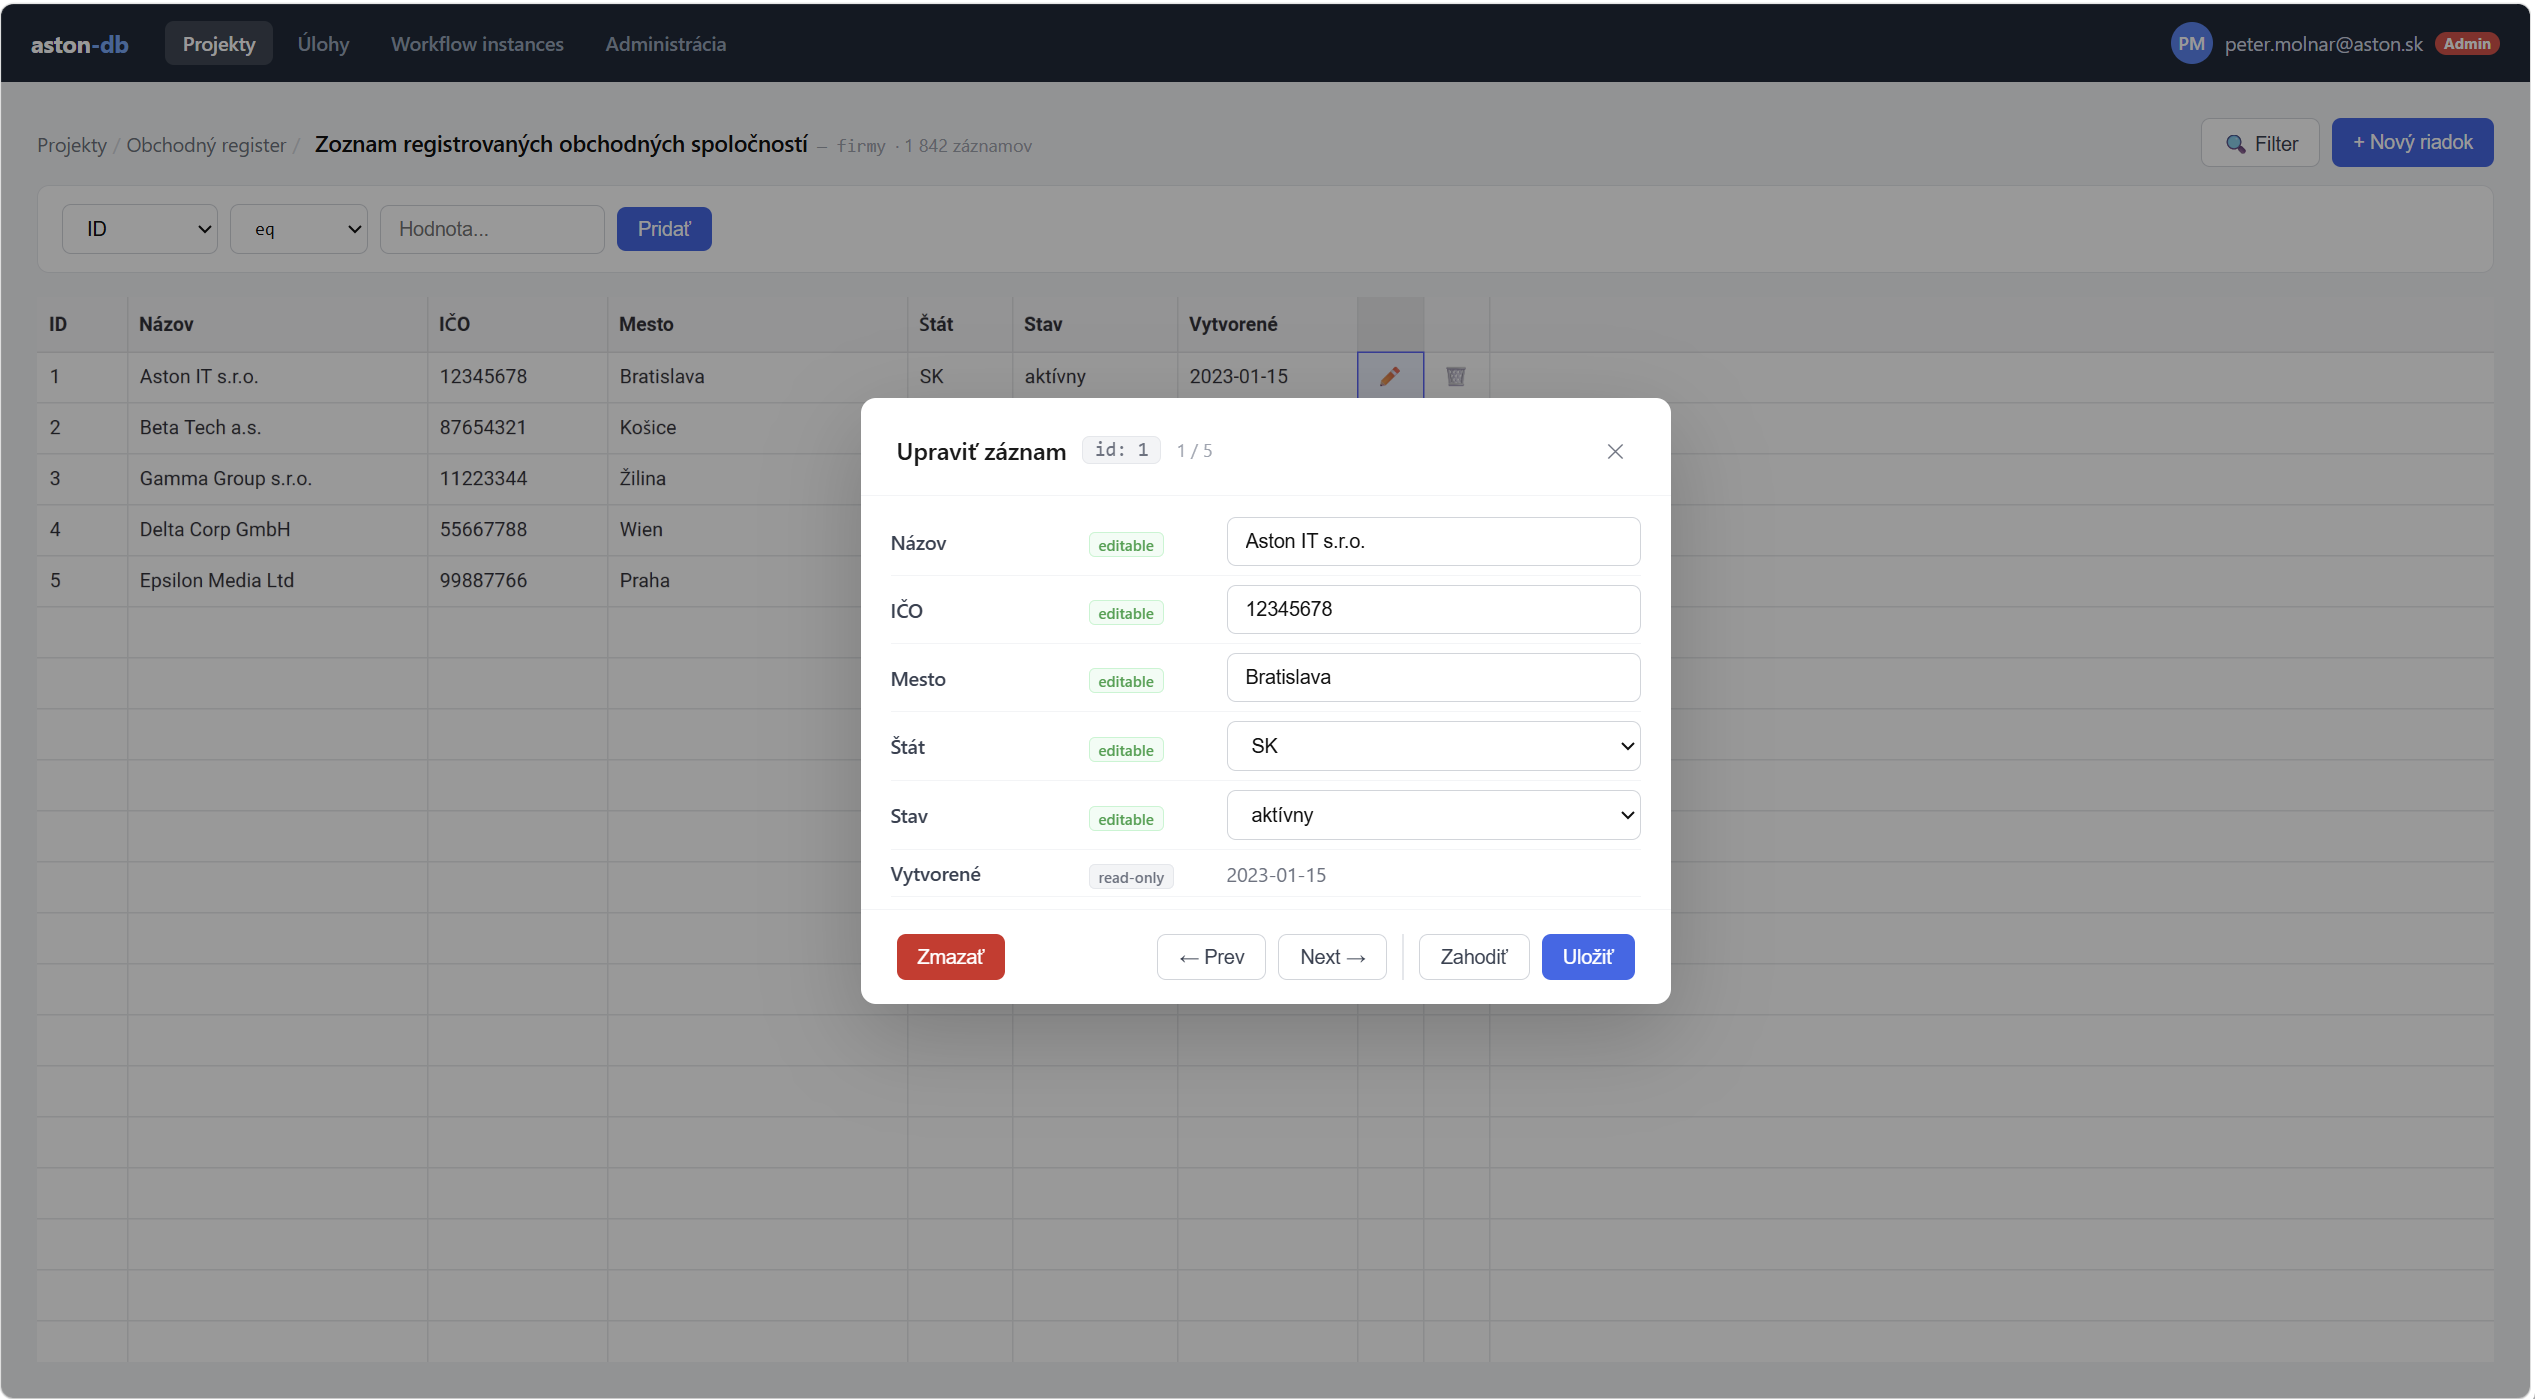Save the record with Uložiť

point(1588,957)
